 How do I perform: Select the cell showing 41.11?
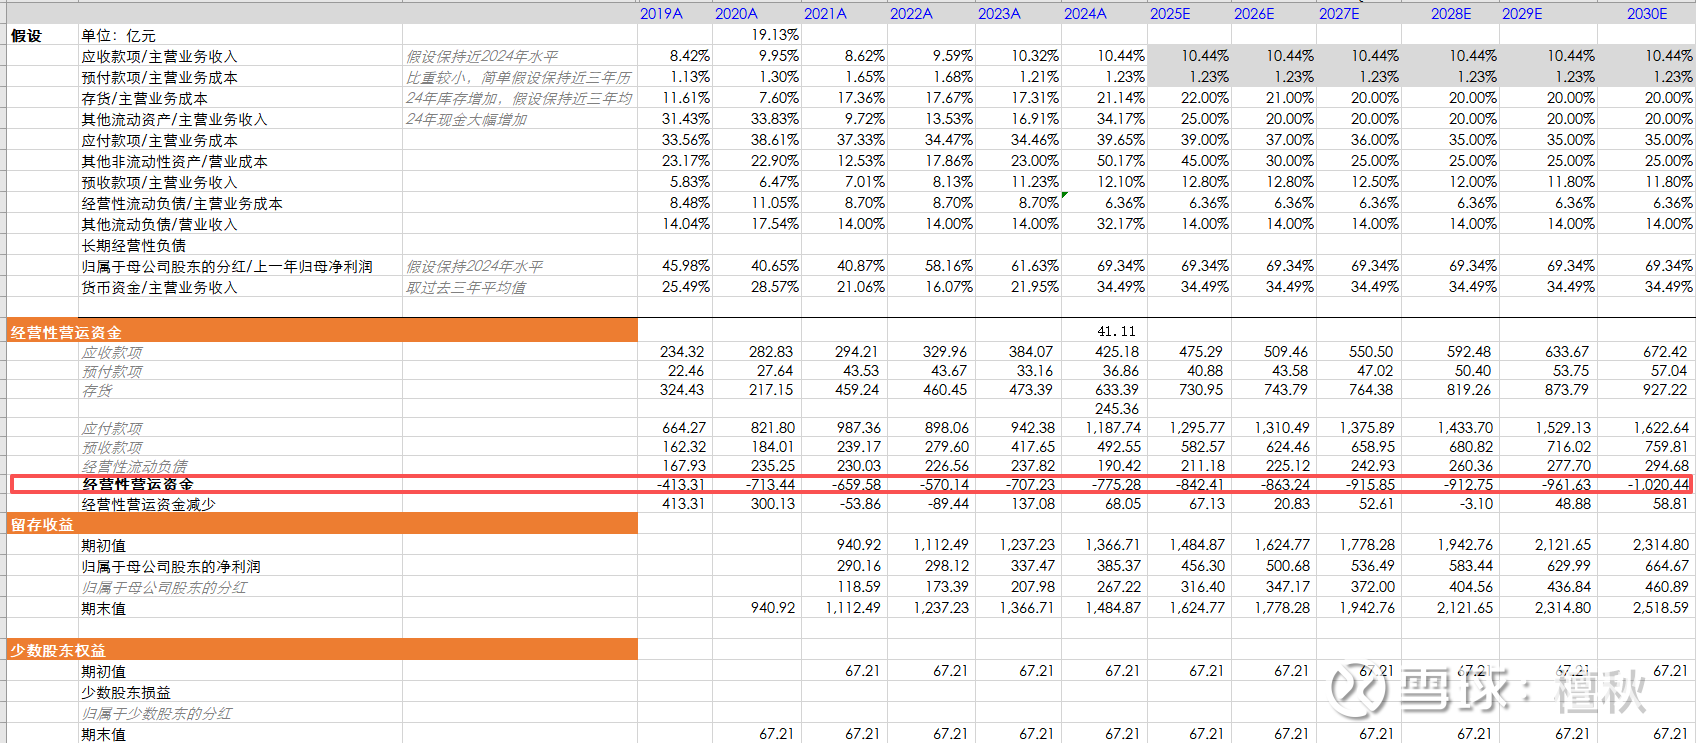1116,332
